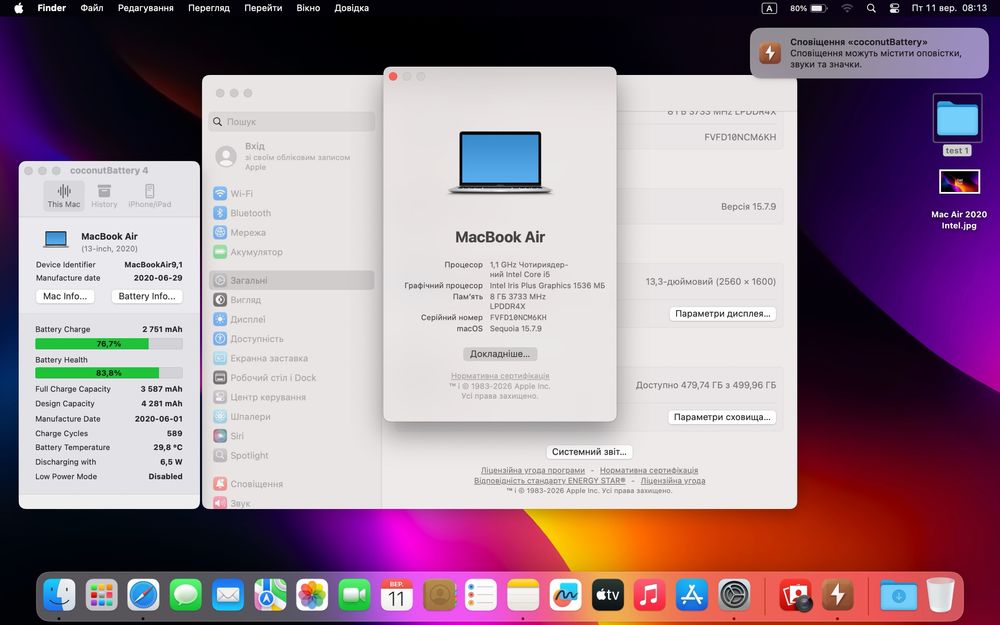Open Wi-Fi in the Settings sidebar
Image resolution: width=1000 pixels, height=625 pixels.
click(x=291, y=193)
